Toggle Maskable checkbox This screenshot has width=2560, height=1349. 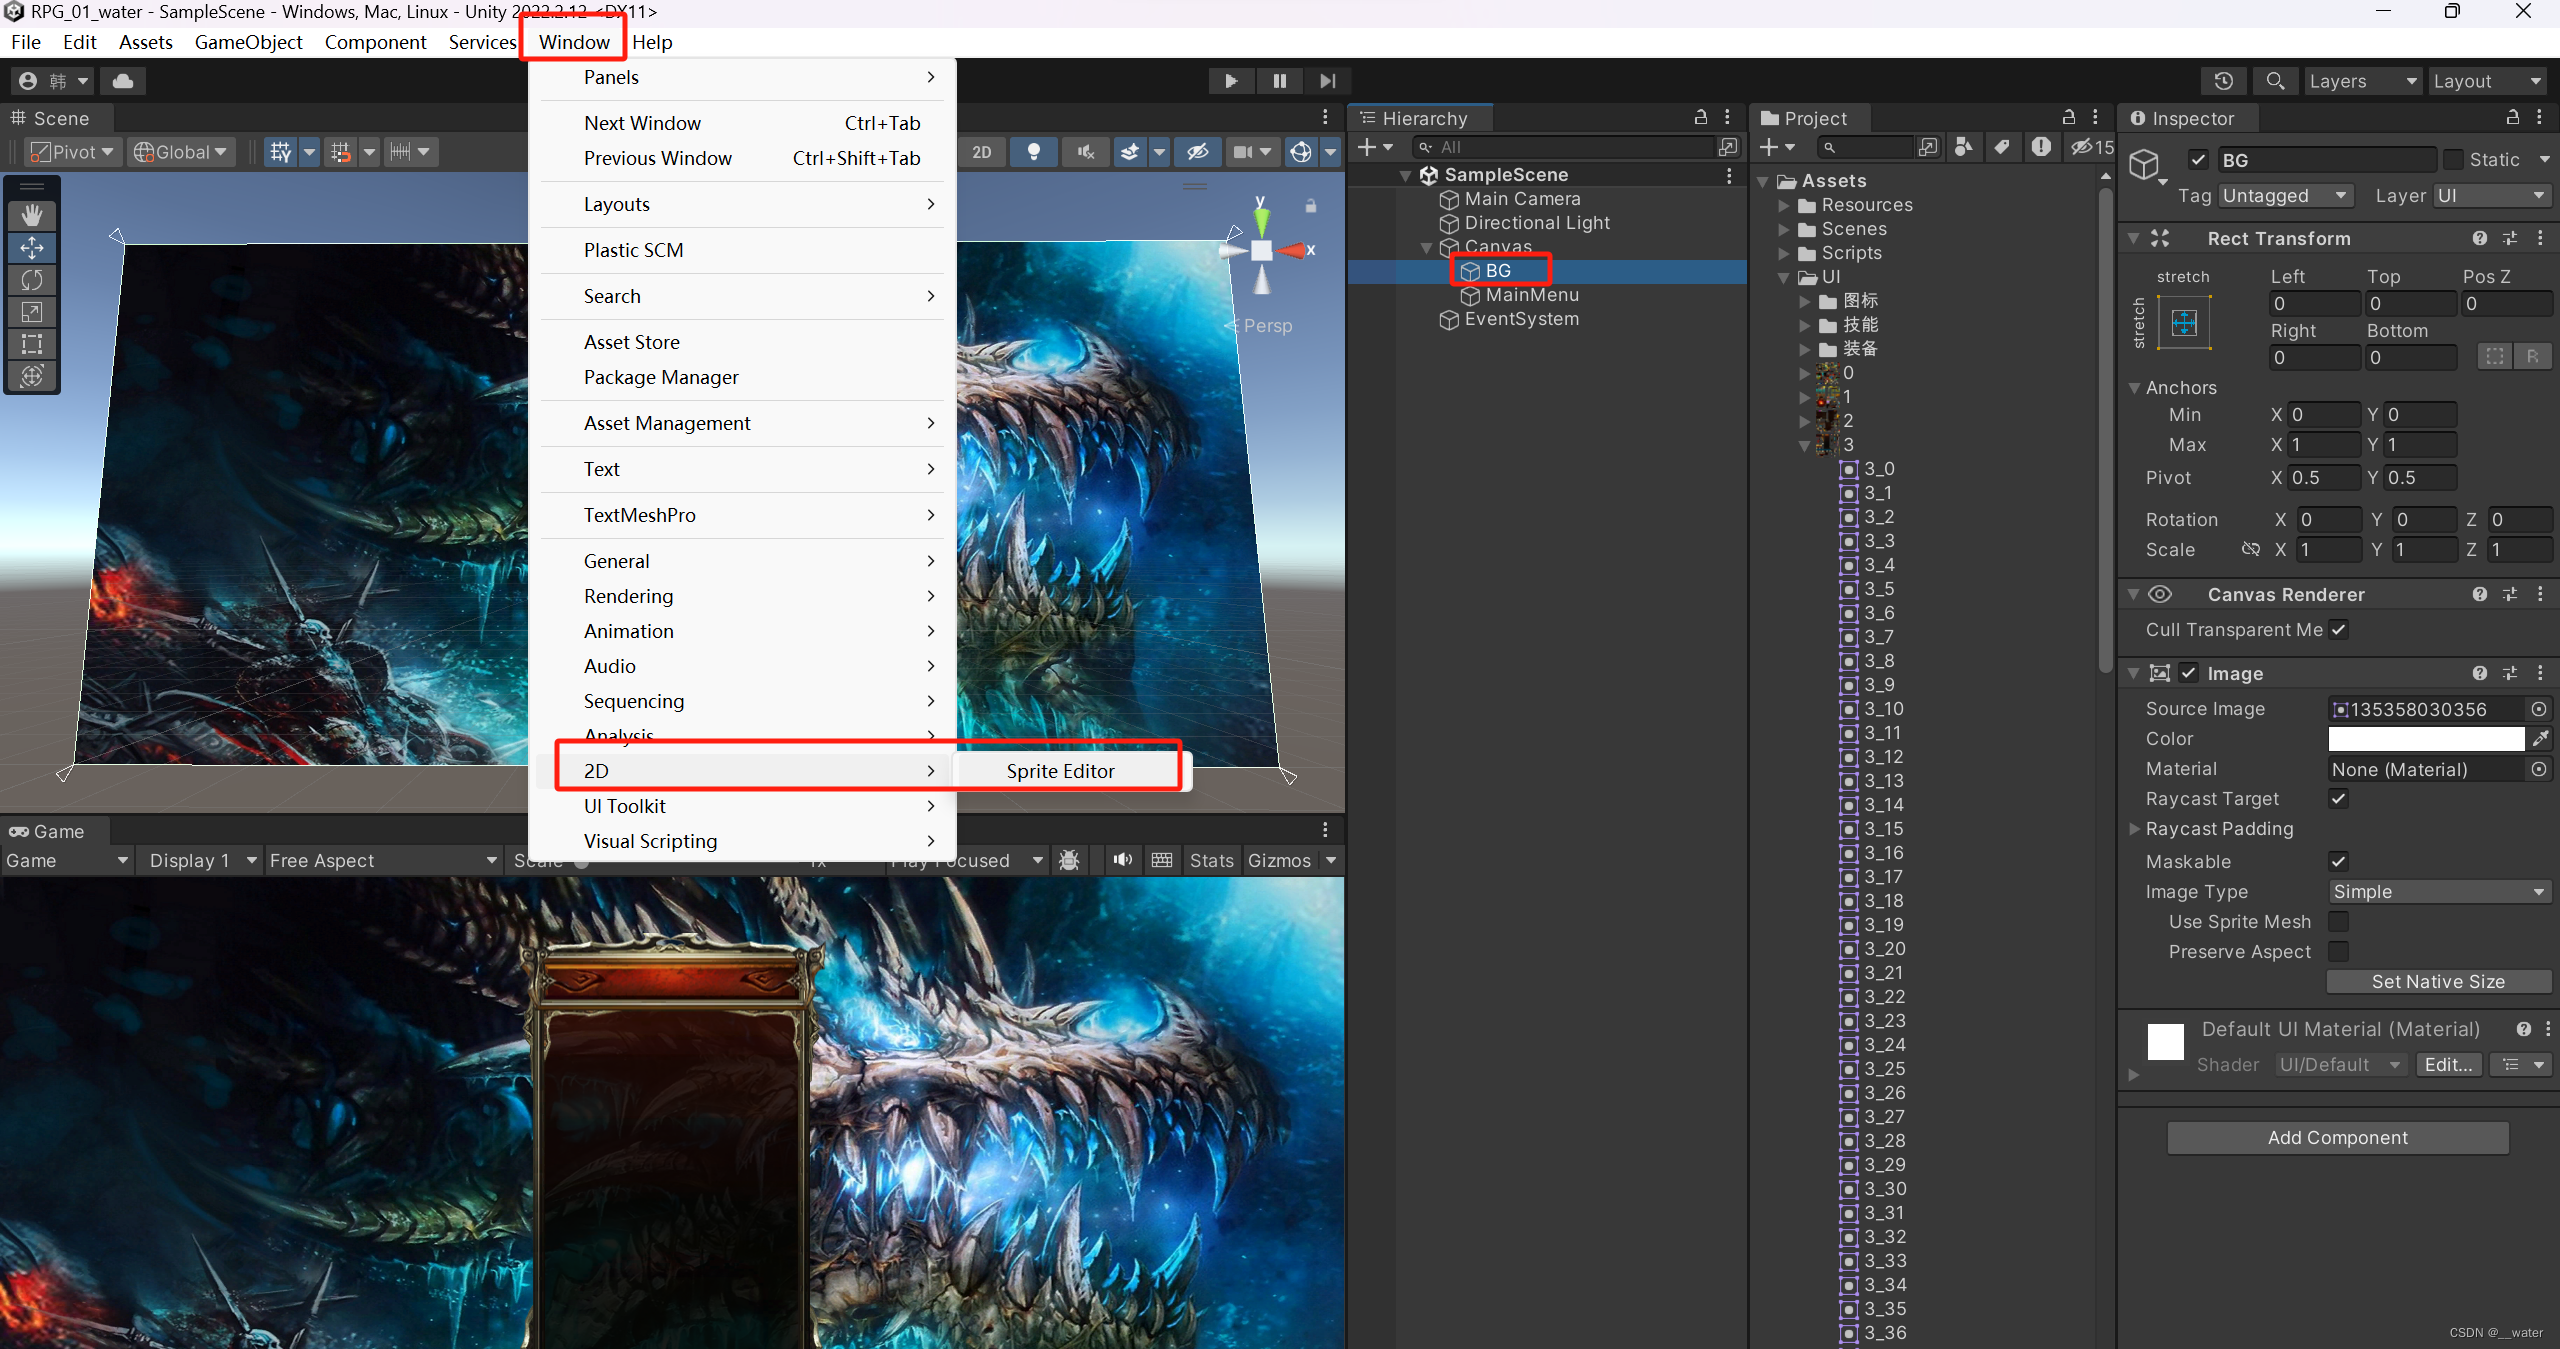pos(2339,861)
